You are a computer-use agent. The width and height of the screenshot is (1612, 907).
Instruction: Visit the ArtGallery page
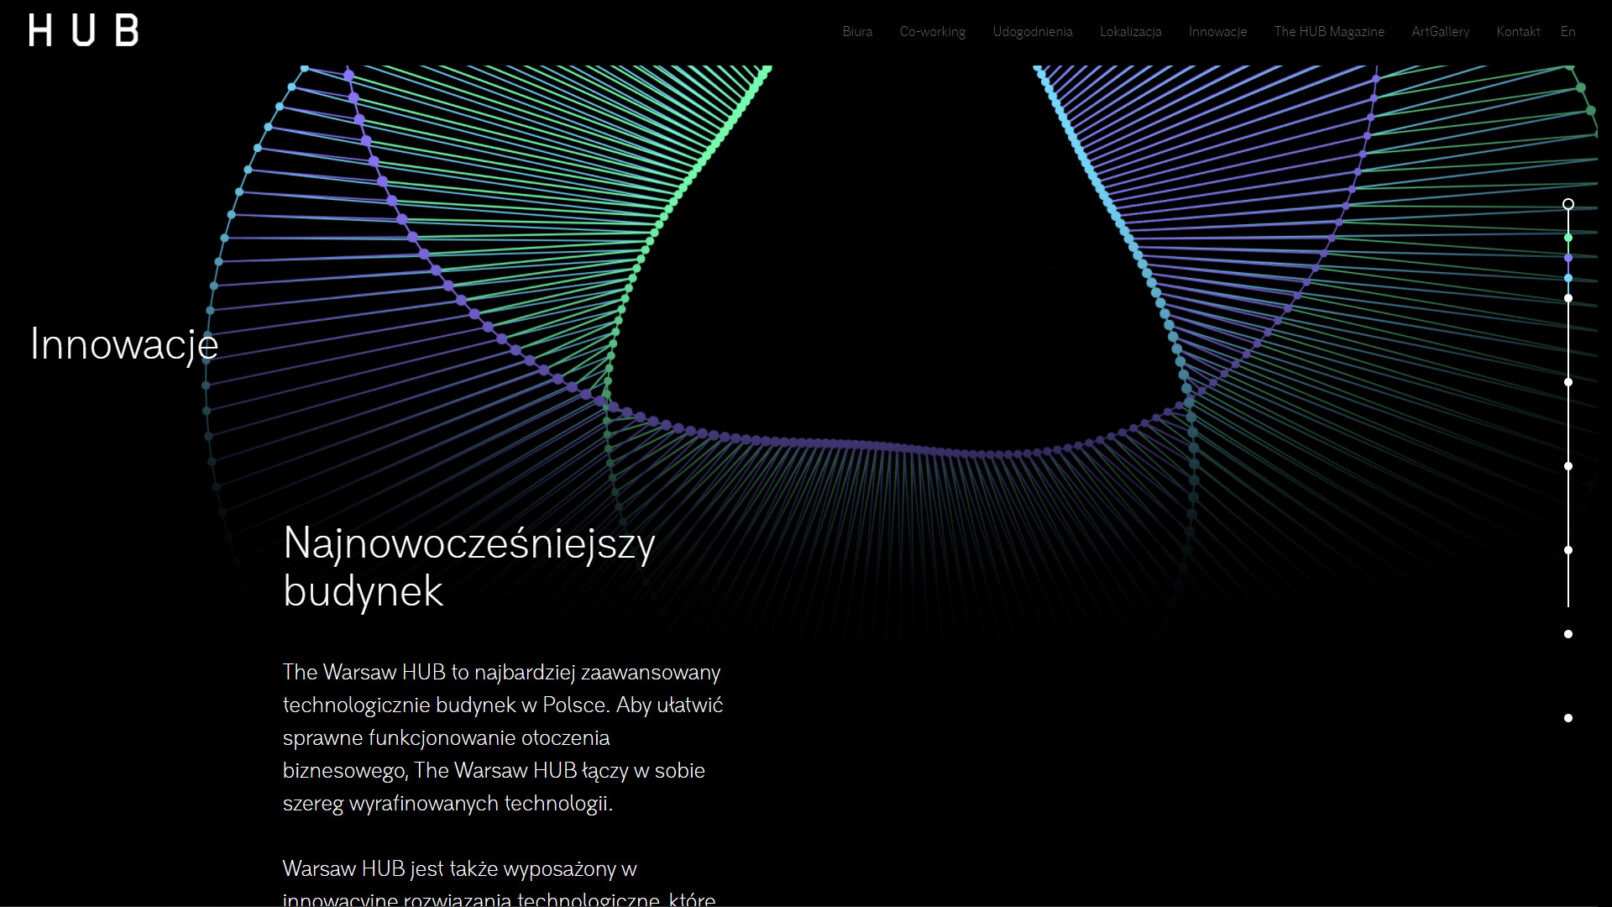[1440, 32]
